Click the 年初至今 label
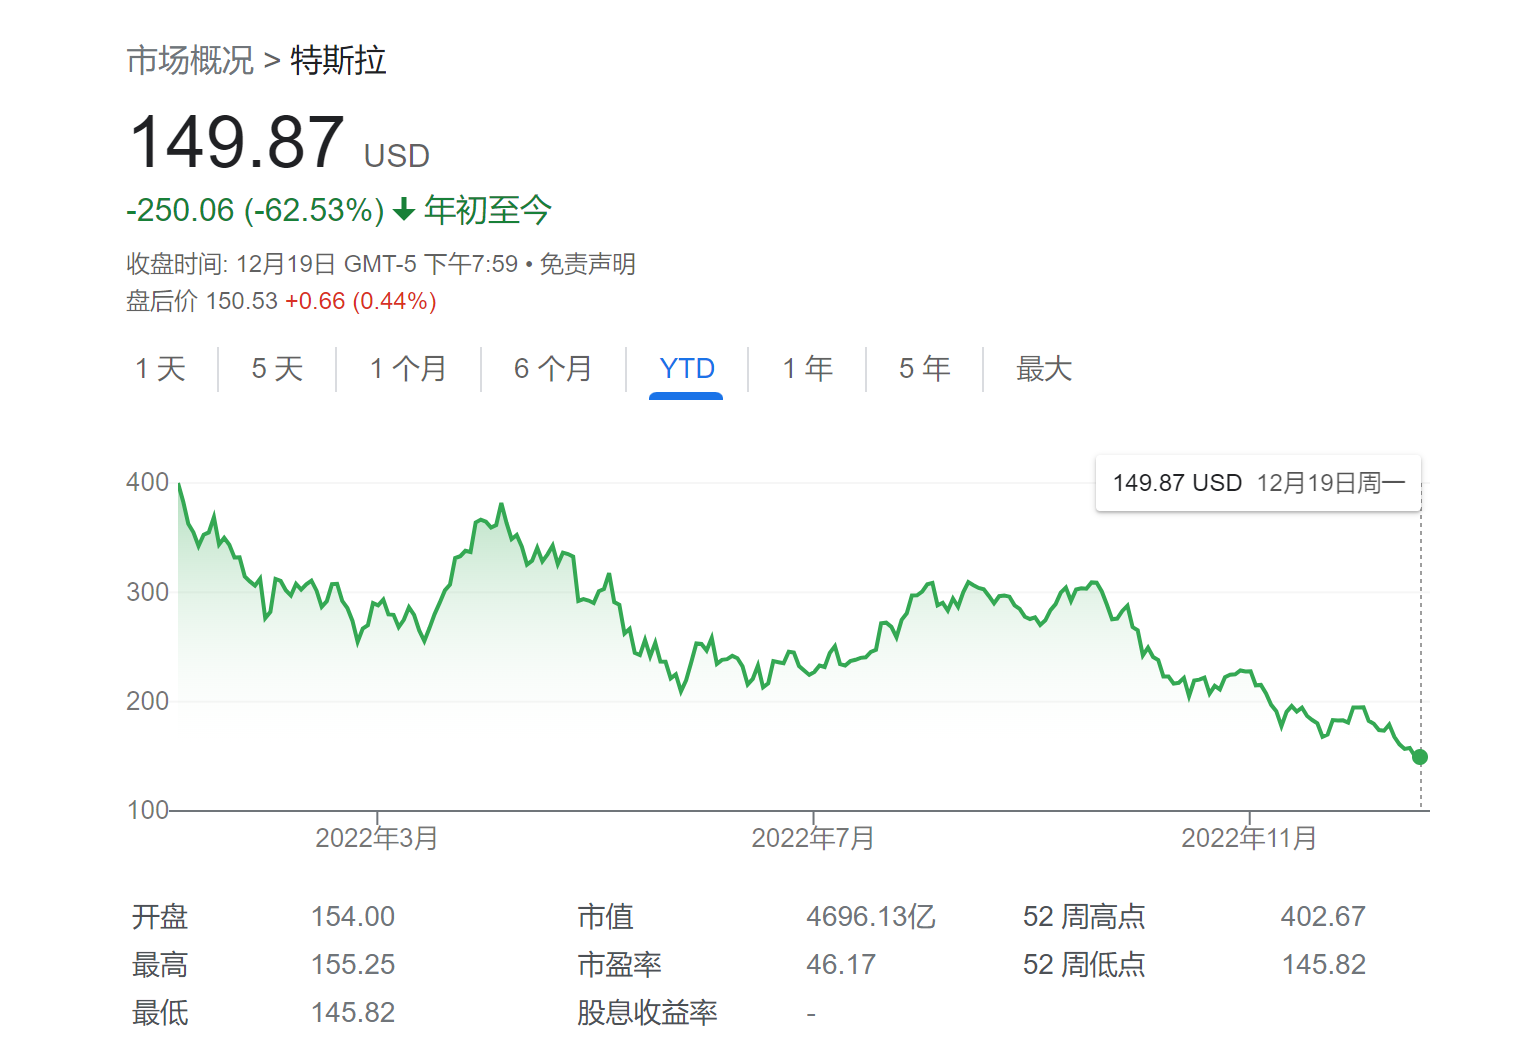 [x=488, y=210]
